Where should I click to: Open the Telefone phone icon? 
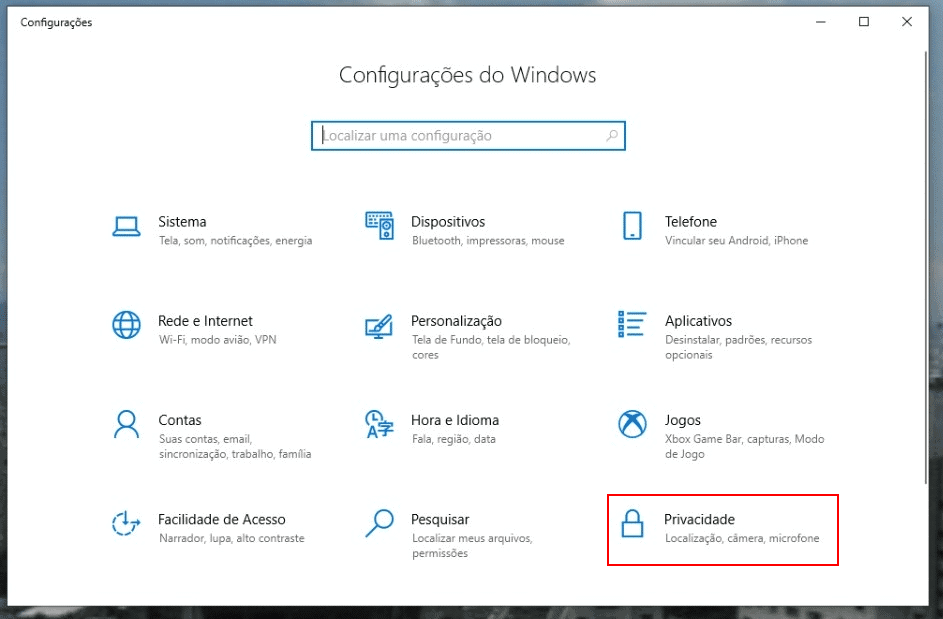pyautogui.click(x=632, y=226)
